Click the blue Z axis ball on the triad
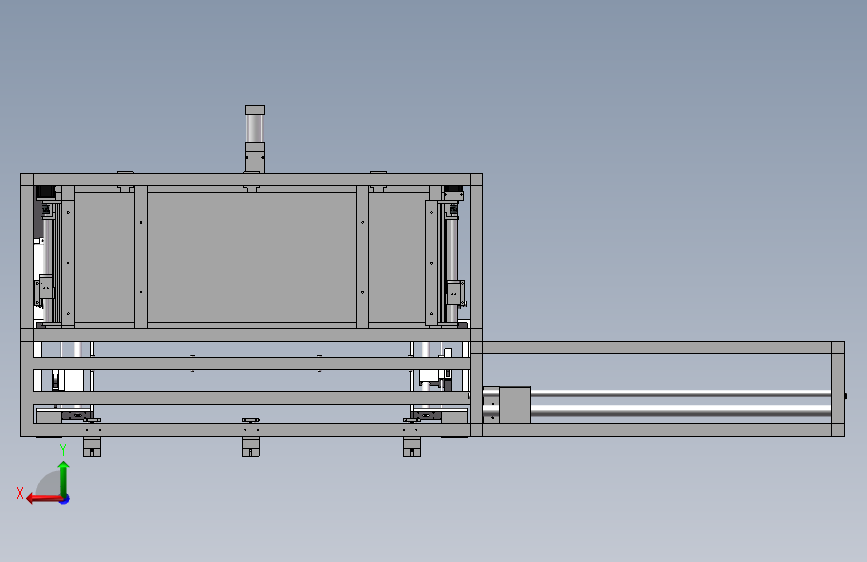Screen dimensions: 867x562 click(65, 499)
